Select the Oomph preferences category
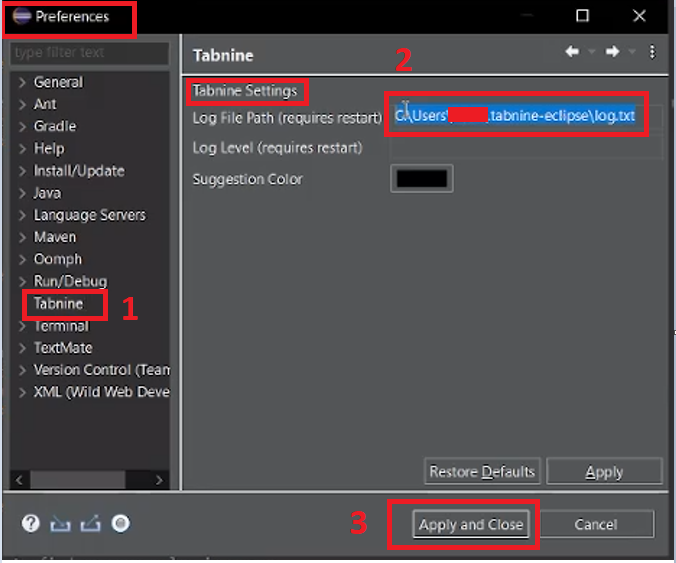Viewport: 676px width, 563px height. (x=58, y=259)
